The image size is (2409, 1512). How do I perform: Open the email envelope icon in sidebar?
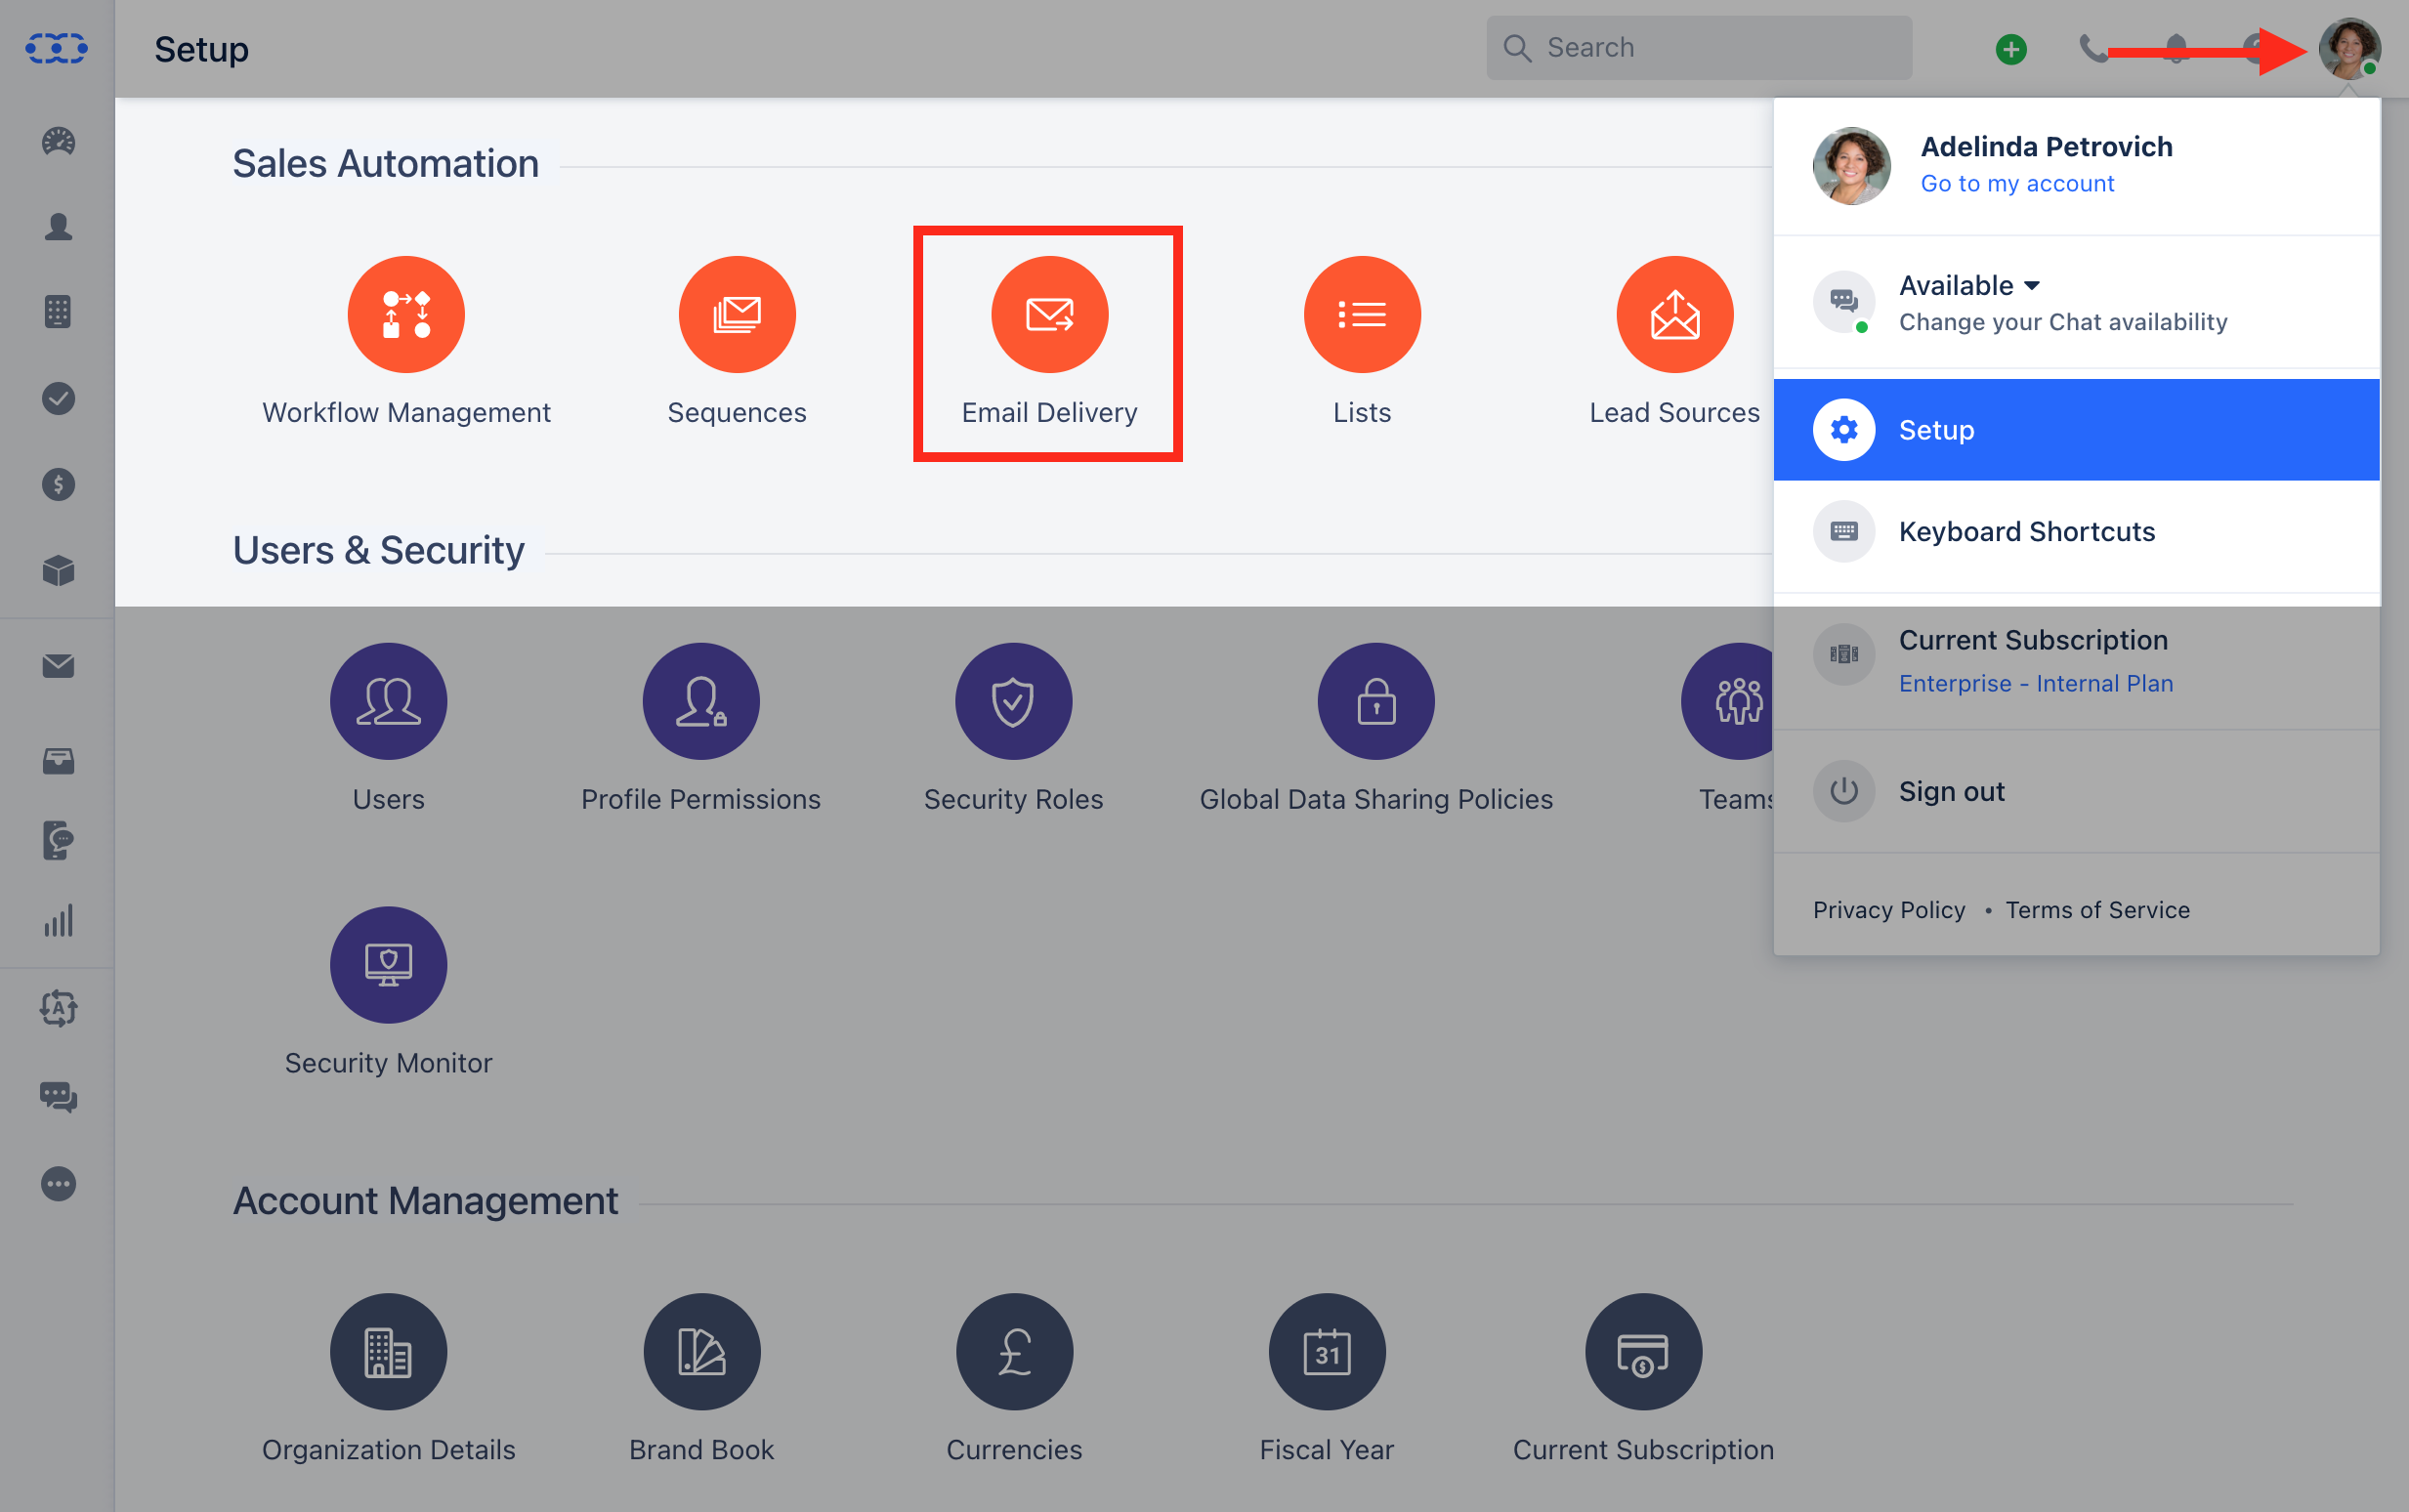58,666
